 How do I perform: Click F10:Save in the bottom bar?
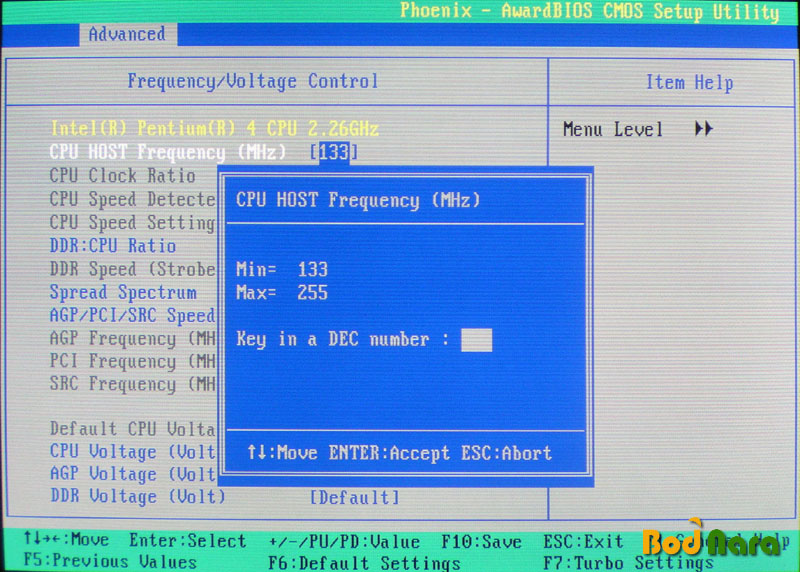click(x=482, y=542)
